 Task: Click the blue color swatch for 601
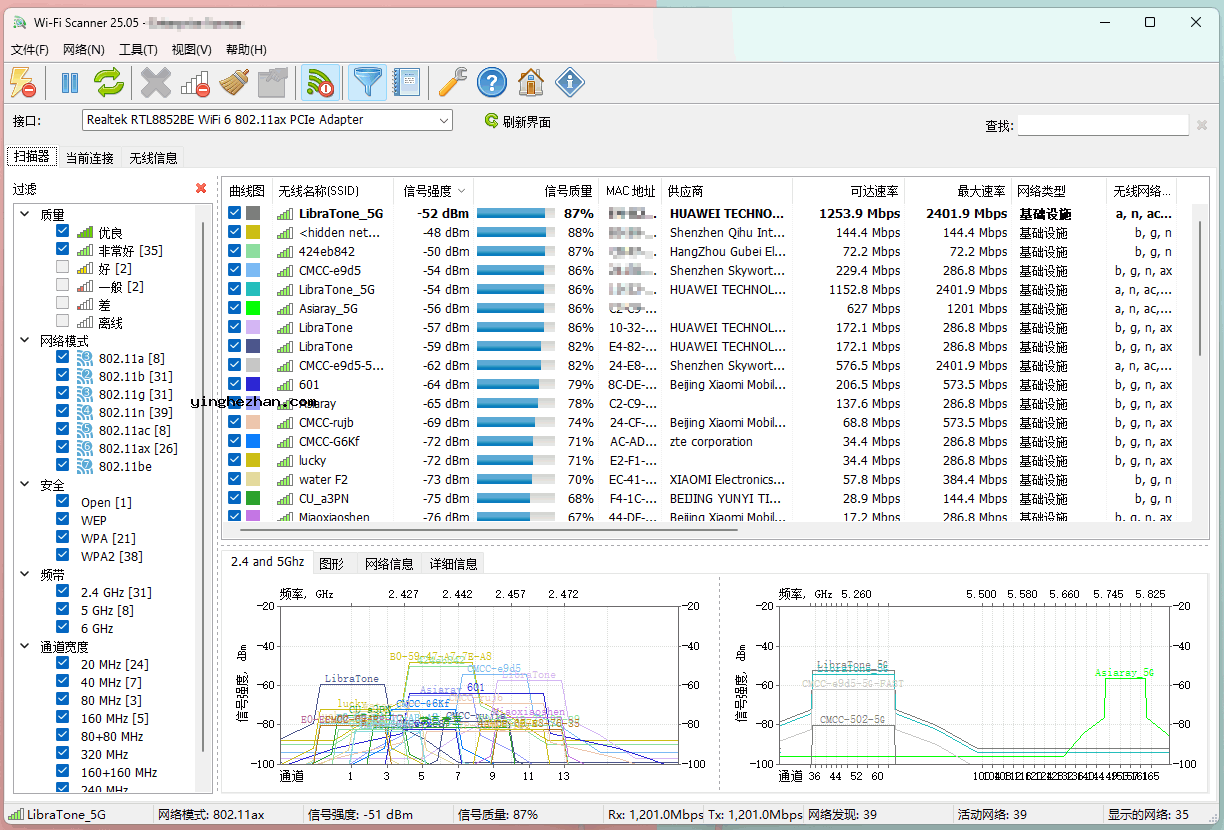(253, 384)
